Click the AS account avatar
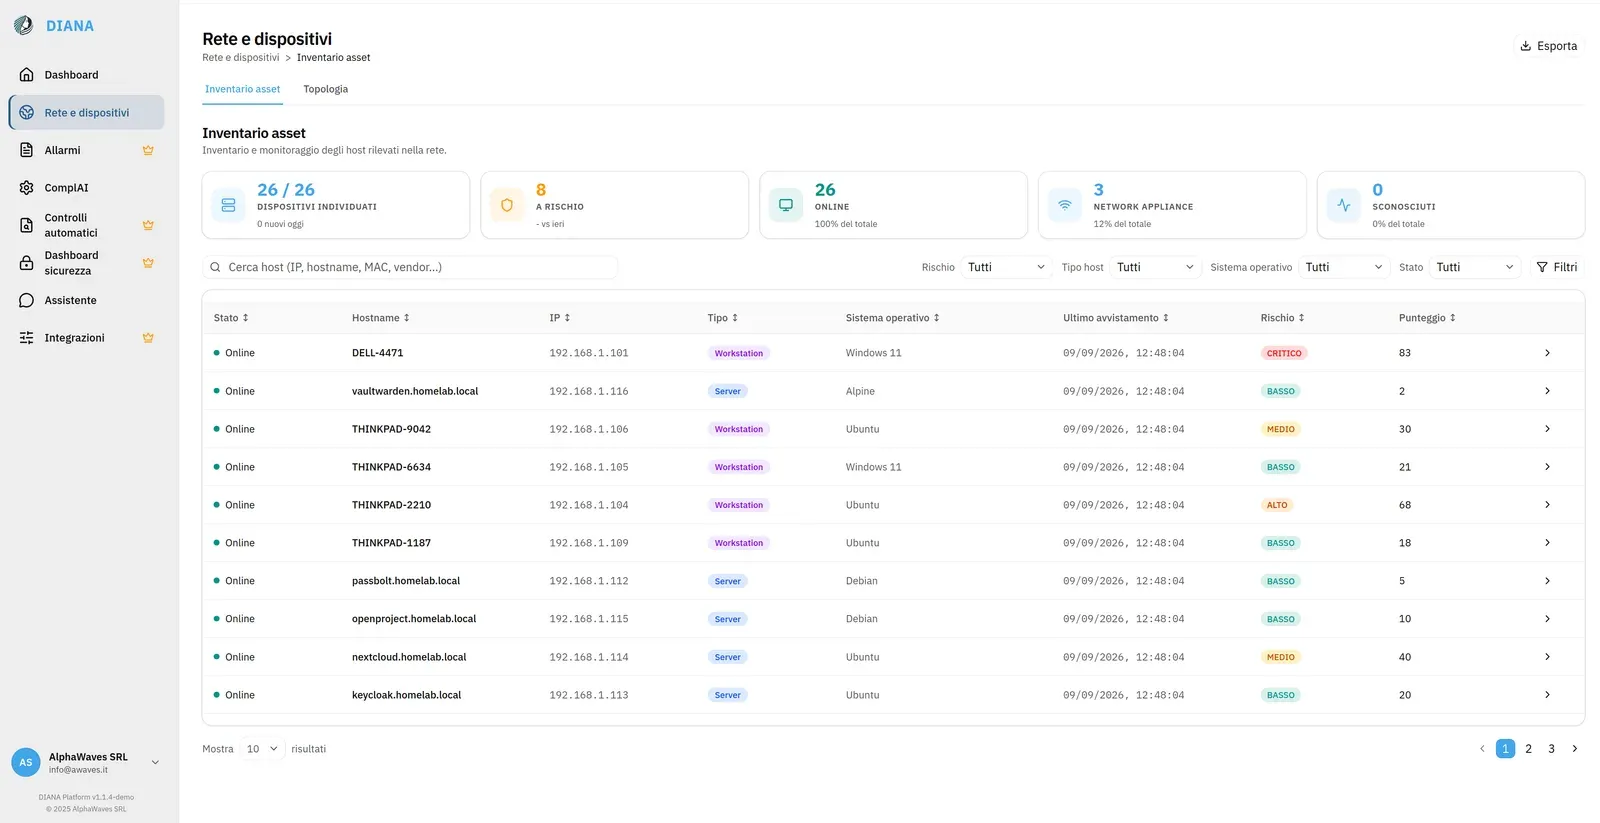 (26, 763)
